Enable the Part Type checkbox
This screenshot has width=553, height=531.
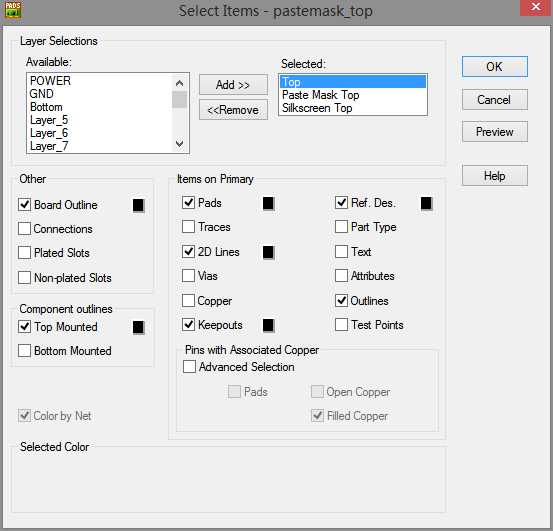[341, 226]
